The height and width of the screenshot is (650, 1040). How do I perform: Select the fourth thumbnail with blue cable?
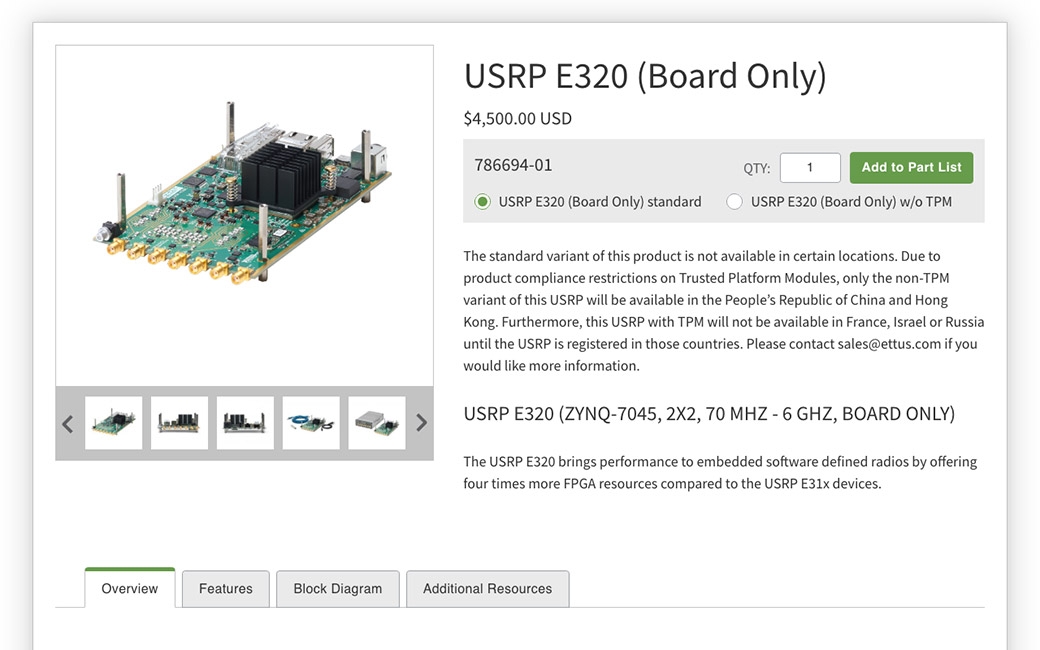[310, 423]
